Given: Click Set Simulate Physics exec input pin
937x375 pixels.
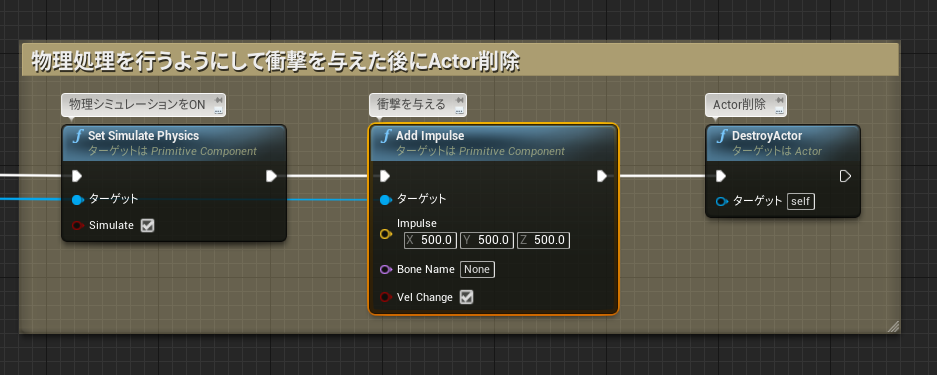Looking at the screenshot, I should pos(77,176).
